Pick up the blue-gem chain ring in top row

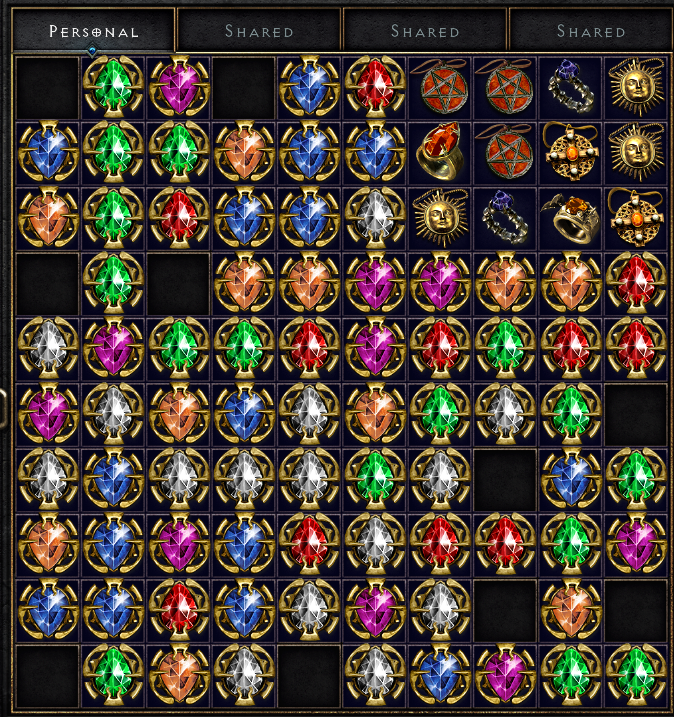[x=570, y=86]
